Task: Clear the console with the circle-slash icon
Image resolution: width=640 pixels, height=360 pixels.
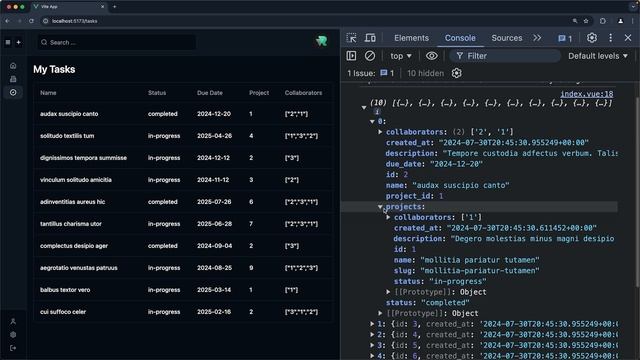Action: [370, 56]
